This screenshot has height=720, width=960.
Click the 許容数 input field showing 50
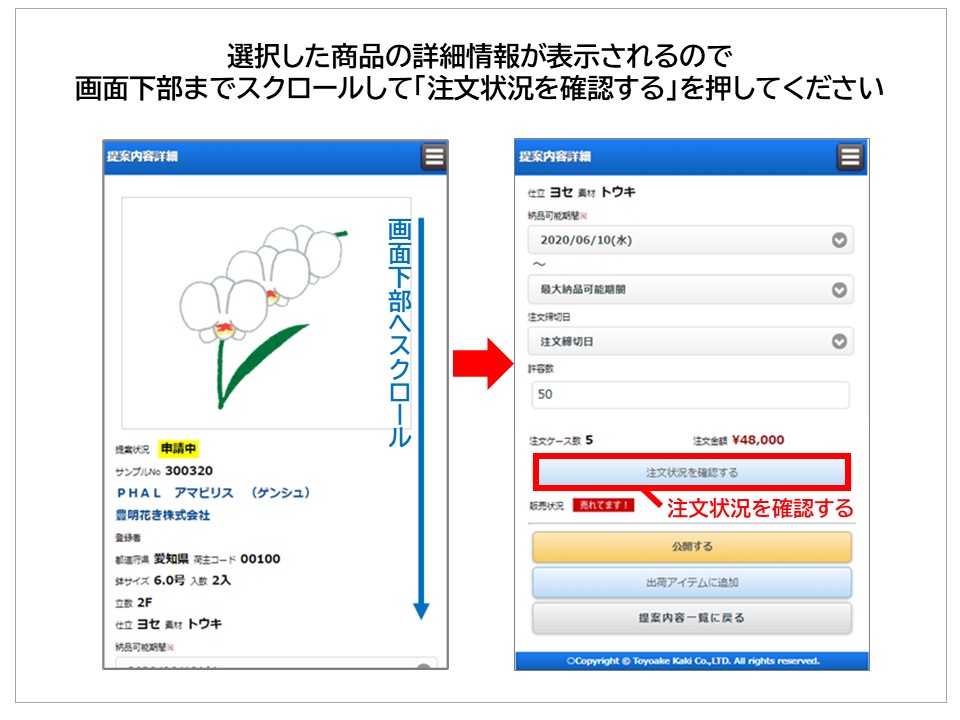(690, 394)
